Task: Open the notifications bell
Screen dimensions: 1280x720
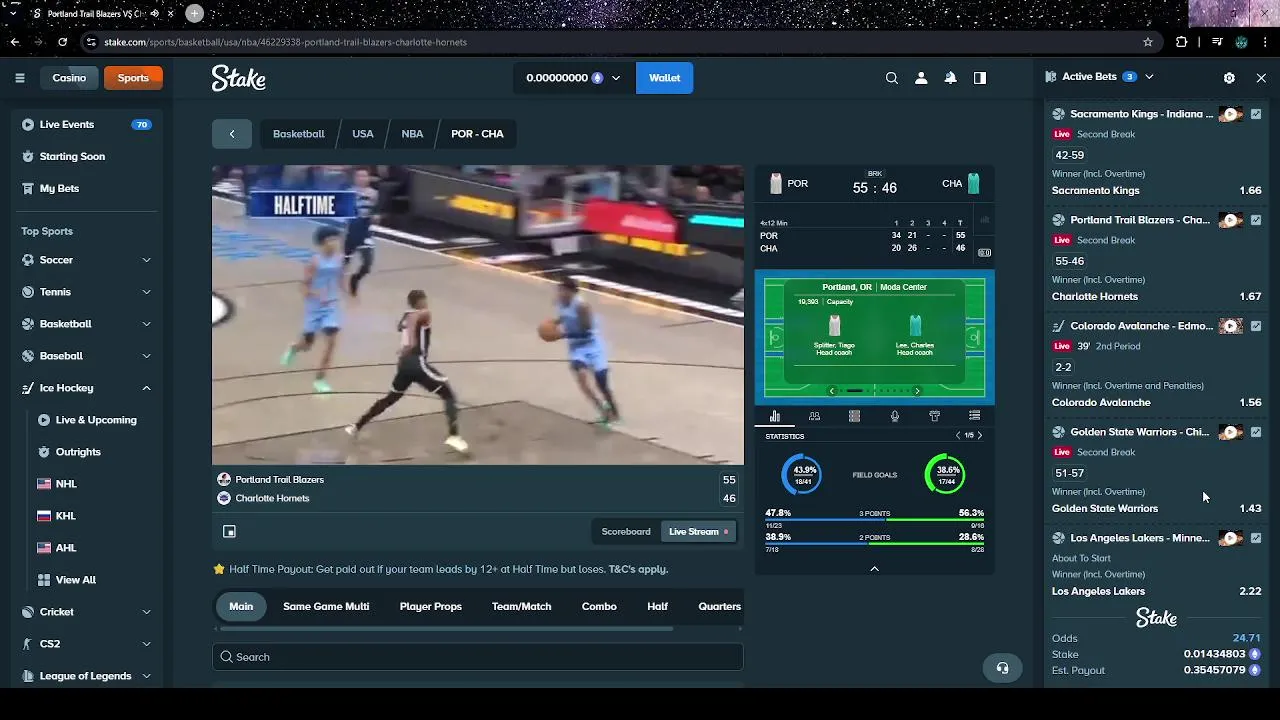Action: click(951, 78)
